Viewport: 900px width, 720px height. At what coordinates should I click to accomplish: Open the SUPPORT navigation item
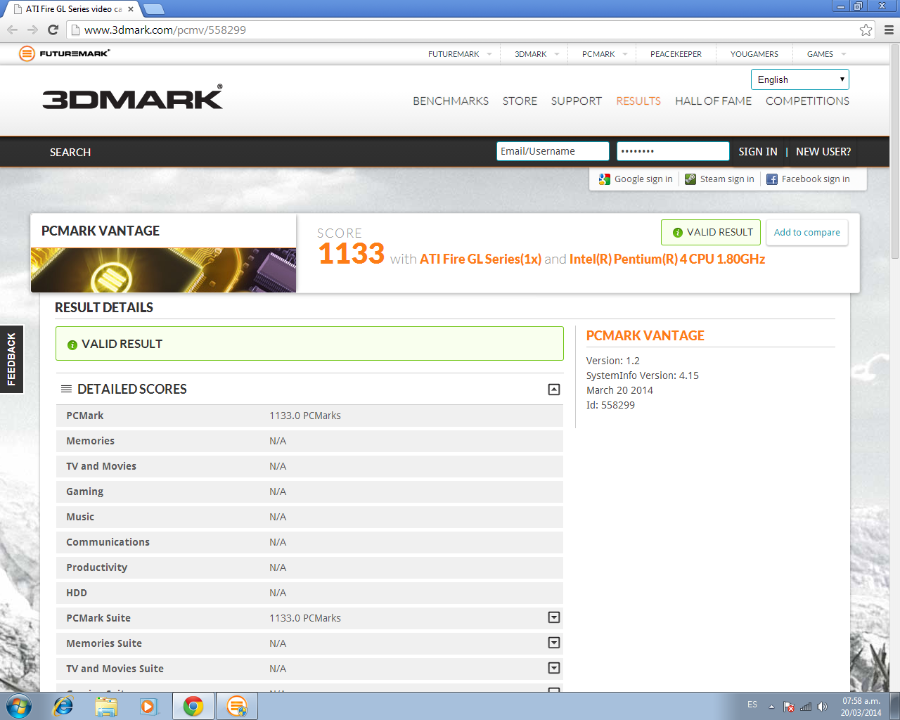[576, 101]
